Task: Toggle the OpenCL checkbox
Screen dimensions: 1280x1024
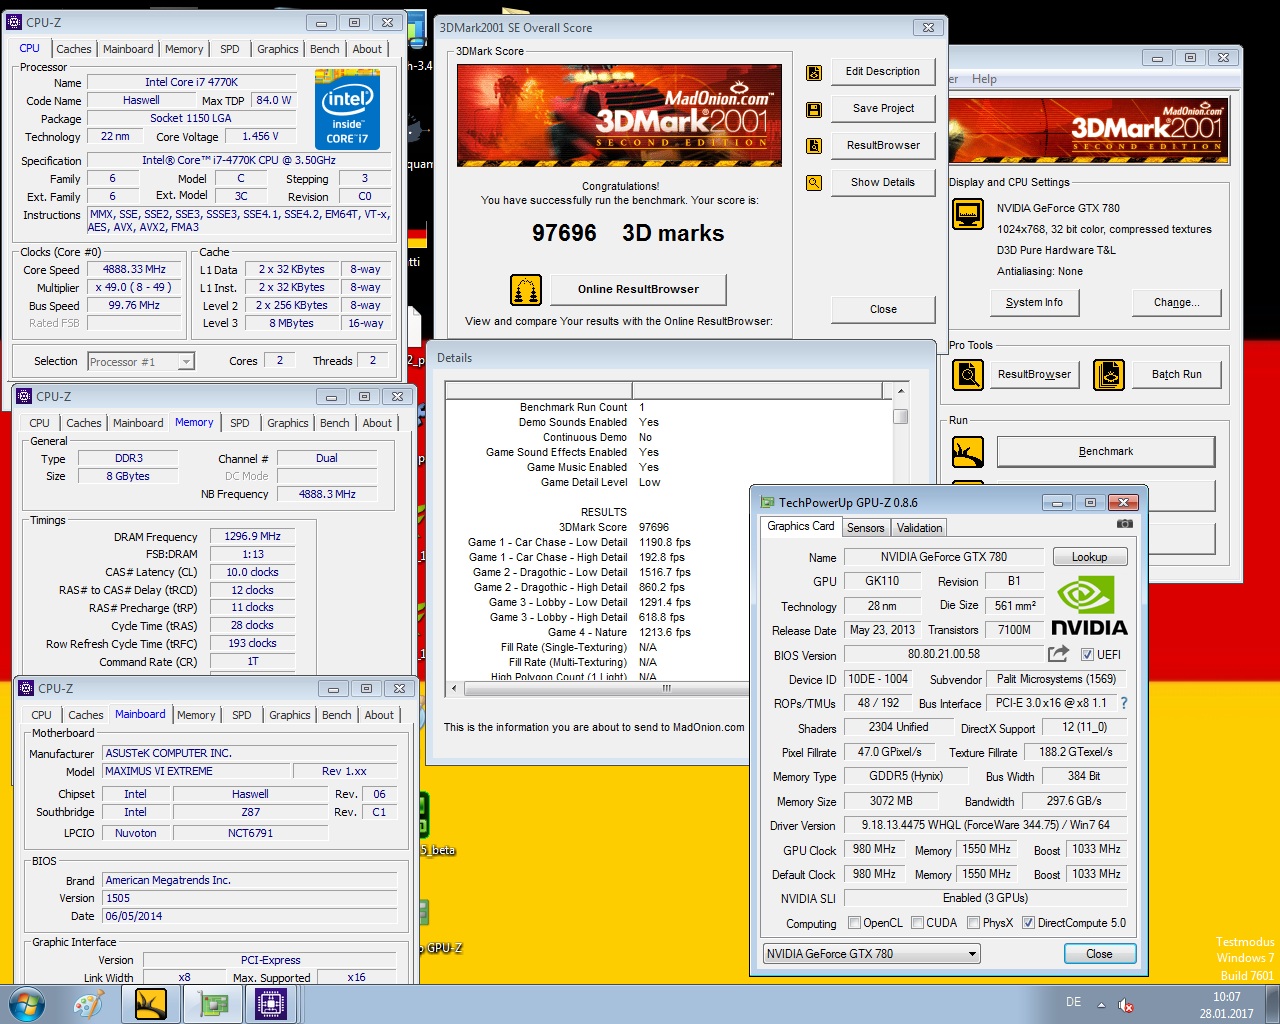Action: point(854,923)
